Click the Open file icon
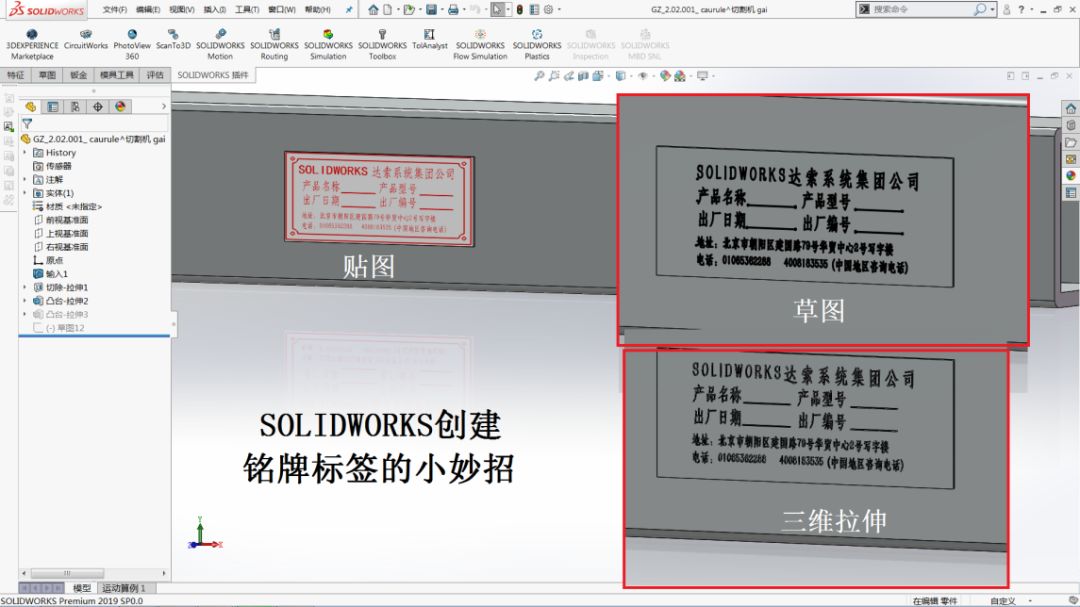 408,10
